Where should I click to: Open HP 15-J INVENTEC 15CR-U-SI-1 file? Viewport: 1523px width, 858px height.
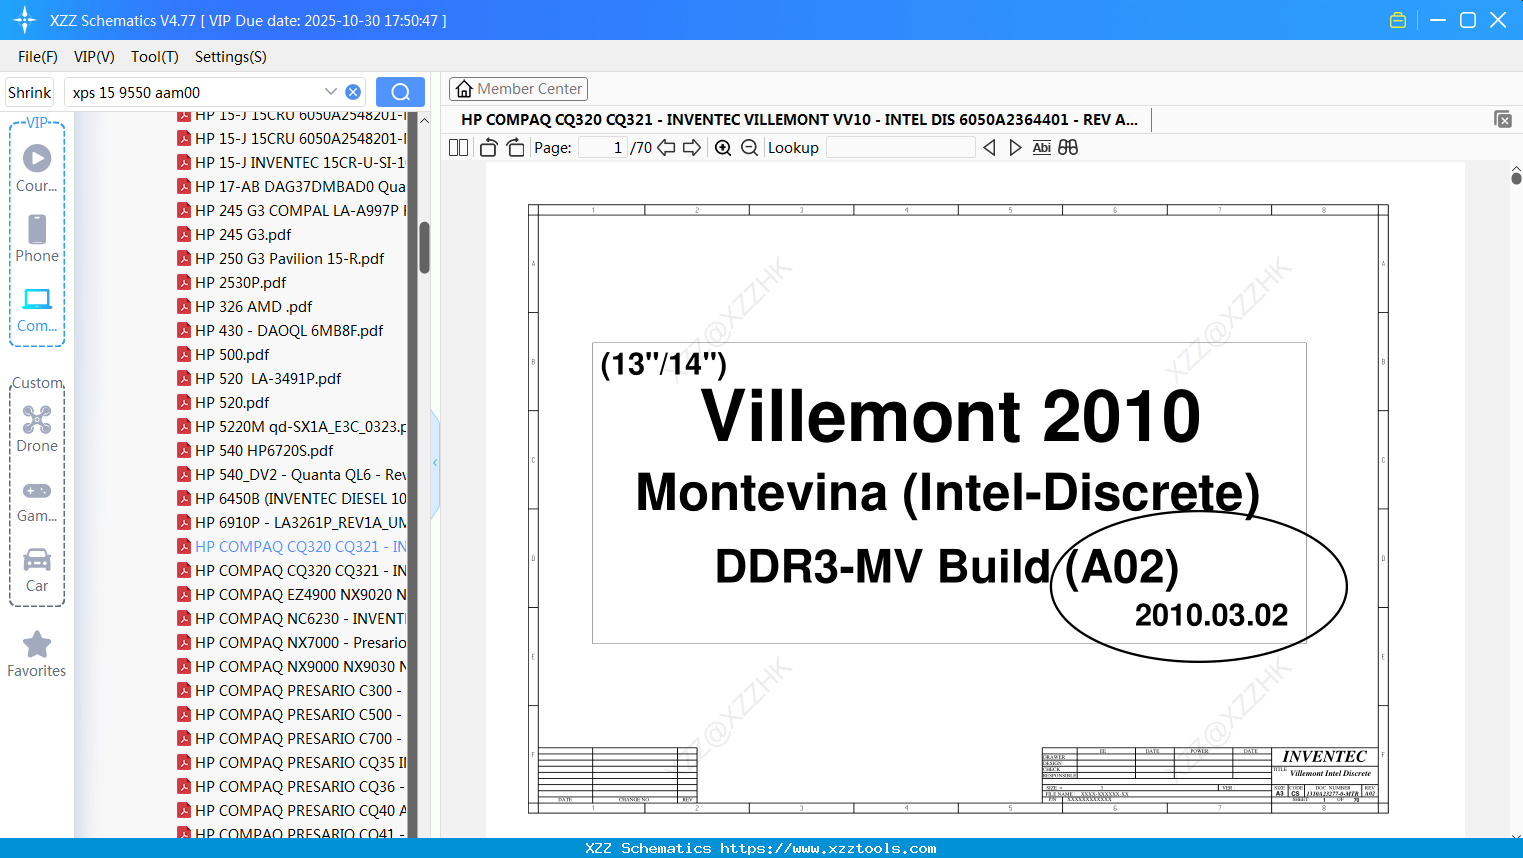click(x=291, y=162)
